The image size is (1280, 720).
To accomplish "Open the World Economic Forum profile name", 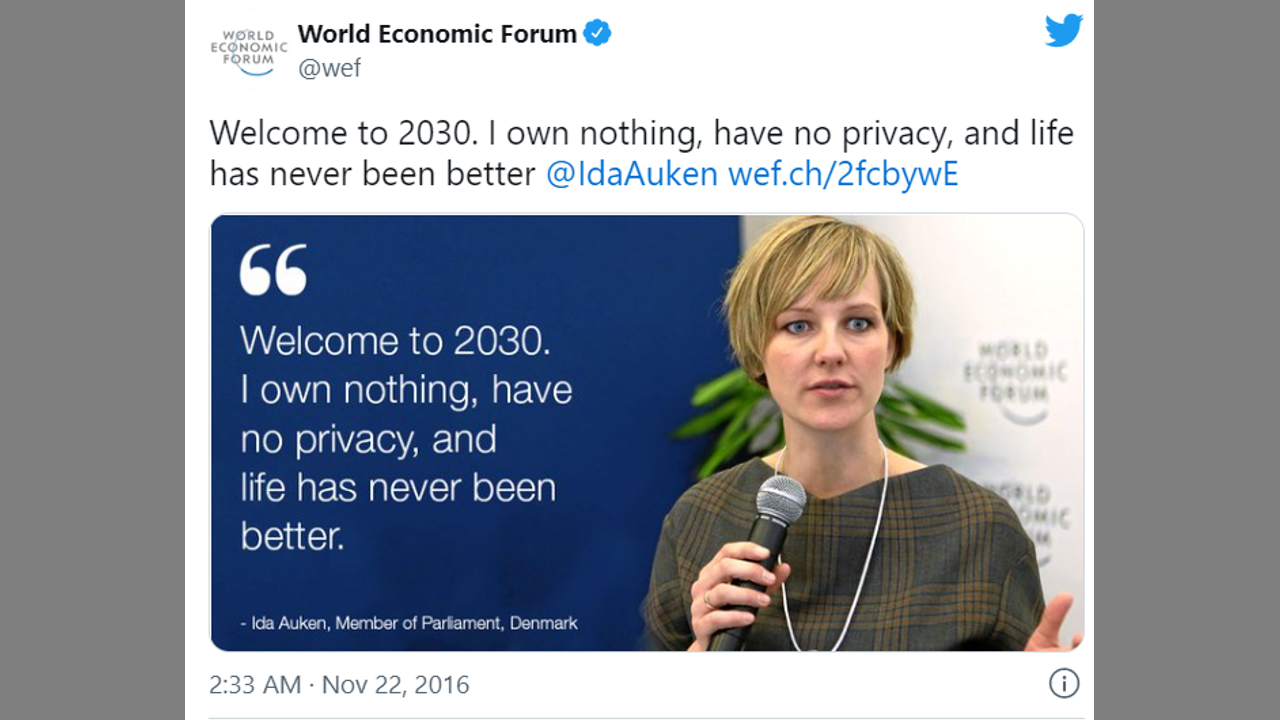I will 437,33.
